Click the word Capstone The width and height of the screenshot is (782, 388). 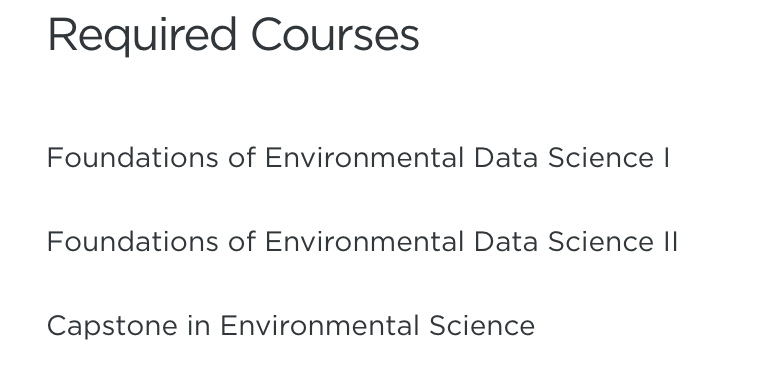[112, 327]
